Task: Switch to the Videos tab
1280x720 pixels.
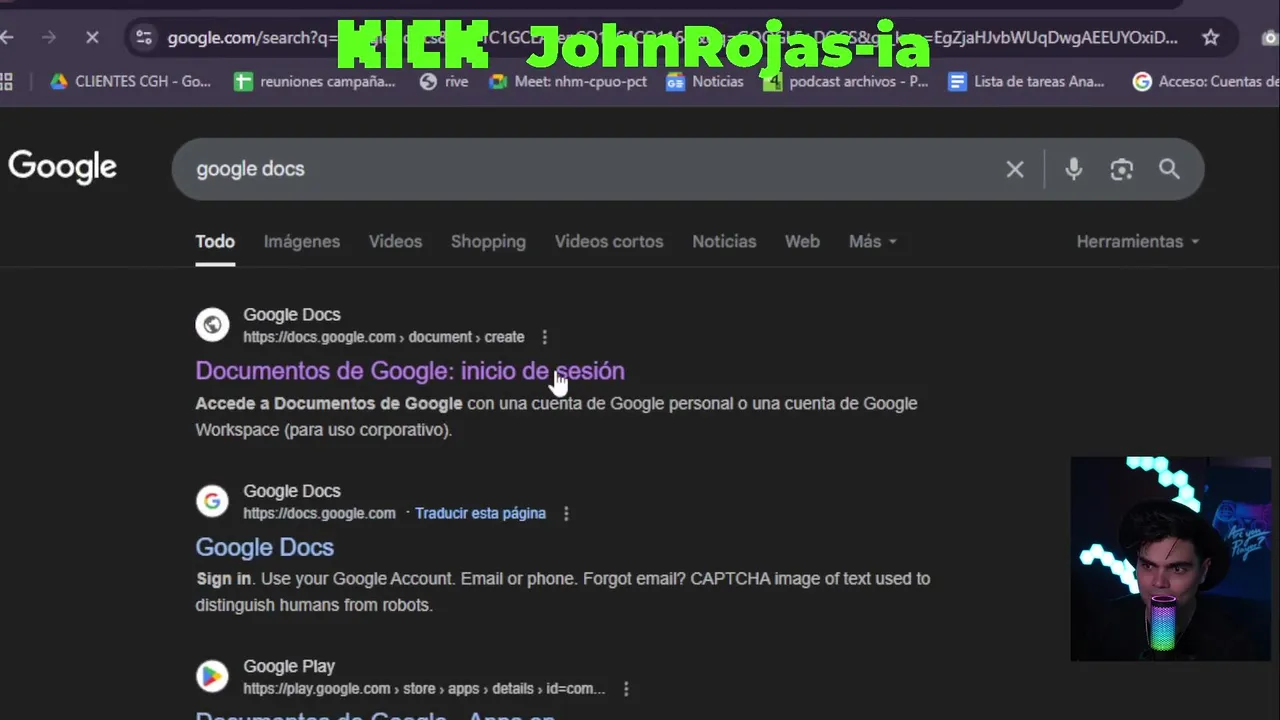Action: pyautogui.click(x=395, y=242)
